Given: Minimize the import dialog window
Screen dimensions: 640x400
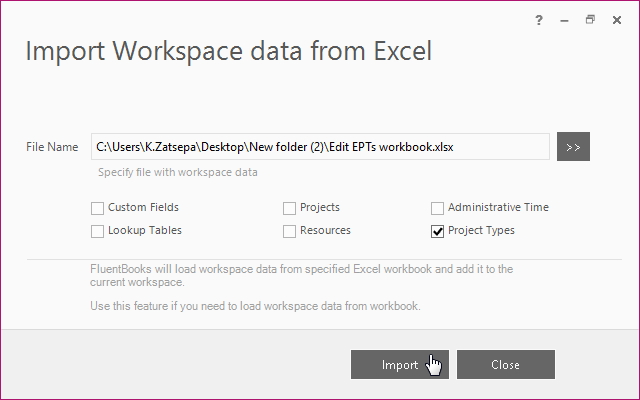Looking at the screenshot, I should tap(564, 20).
